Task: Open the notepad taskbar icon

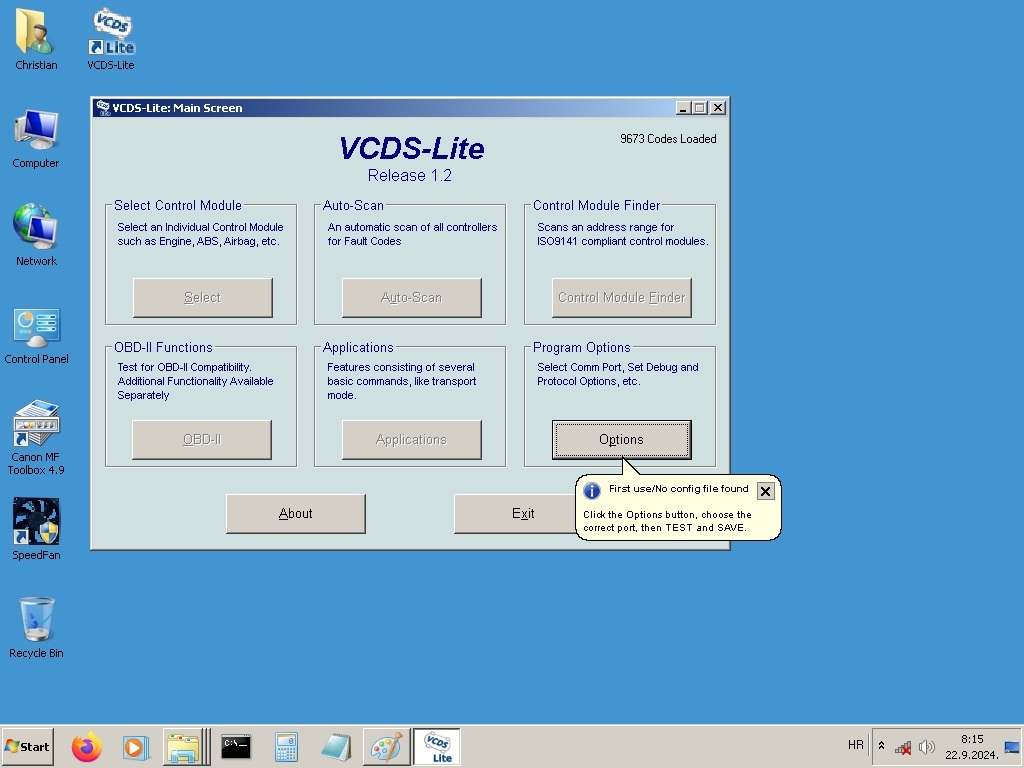Action: pyautogui.click(x=336, y=746)
